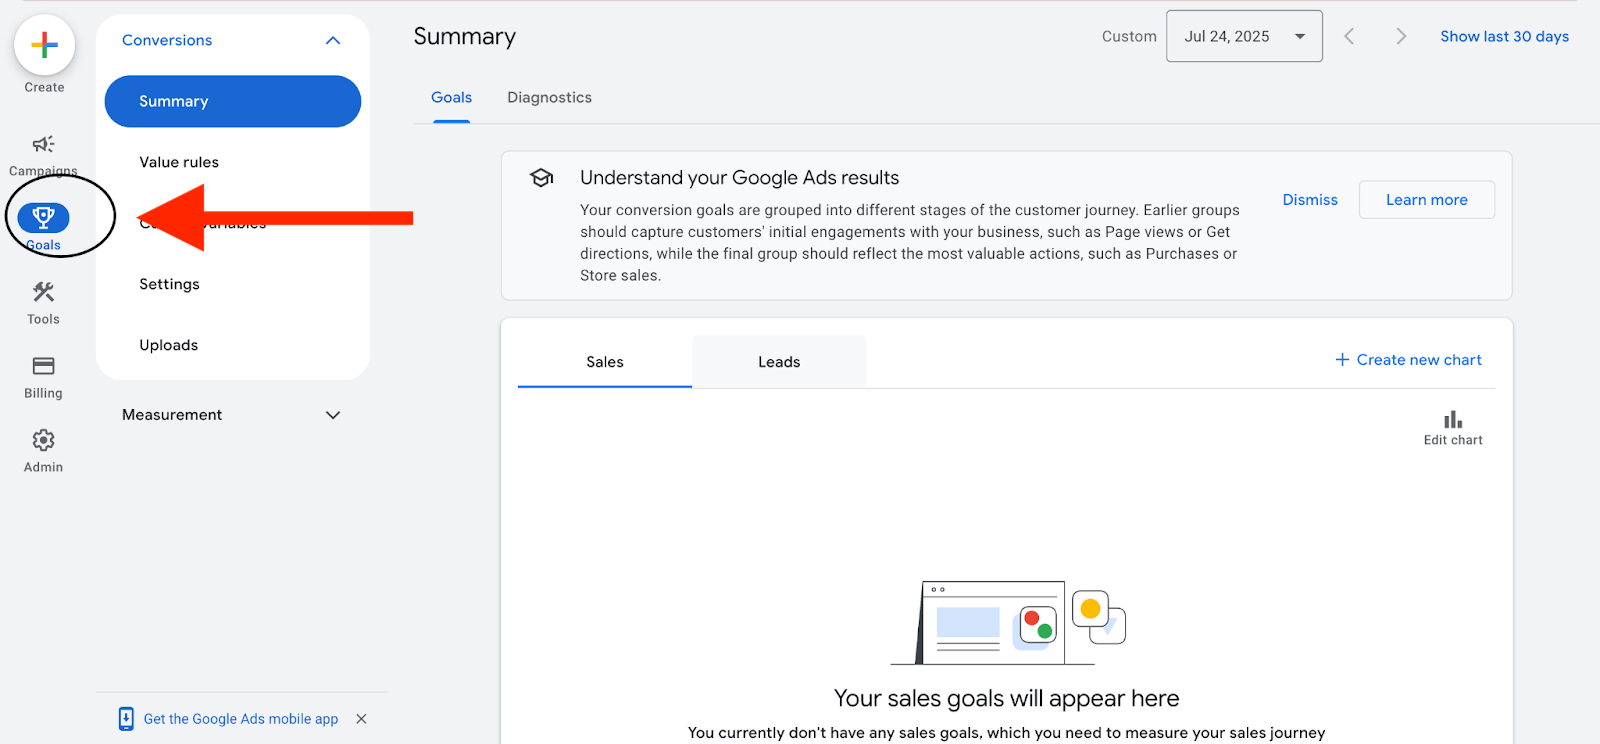Open the Jul 24, 2025 date dropdown
The image size is (1600, 744).
[1243, 37]
